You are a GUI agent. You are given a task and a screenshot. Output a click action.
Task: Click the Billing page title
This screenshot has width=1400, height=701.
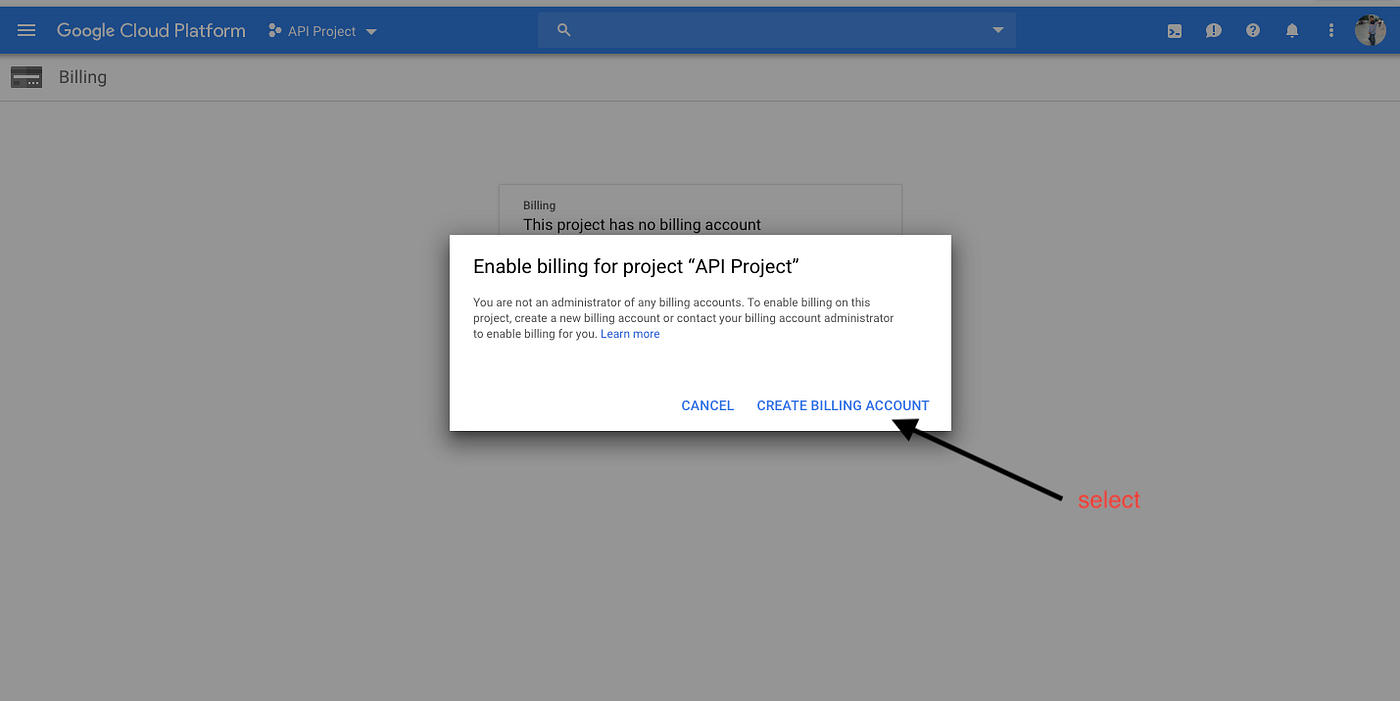(82, 77)
